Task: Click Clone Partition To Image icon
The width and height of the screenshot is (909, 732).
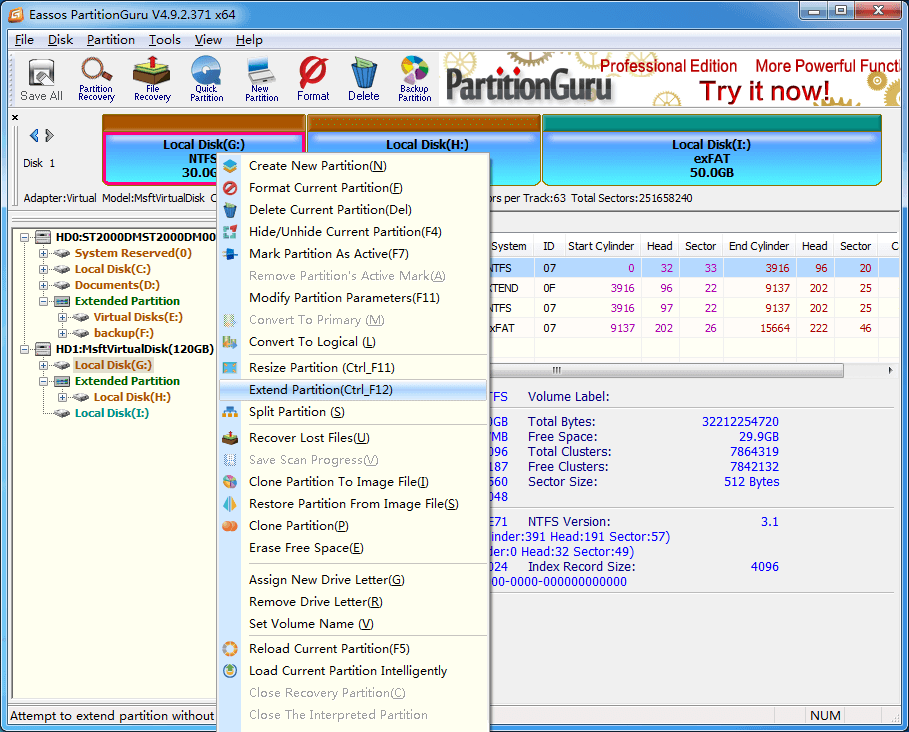Action: pos(230,482)
